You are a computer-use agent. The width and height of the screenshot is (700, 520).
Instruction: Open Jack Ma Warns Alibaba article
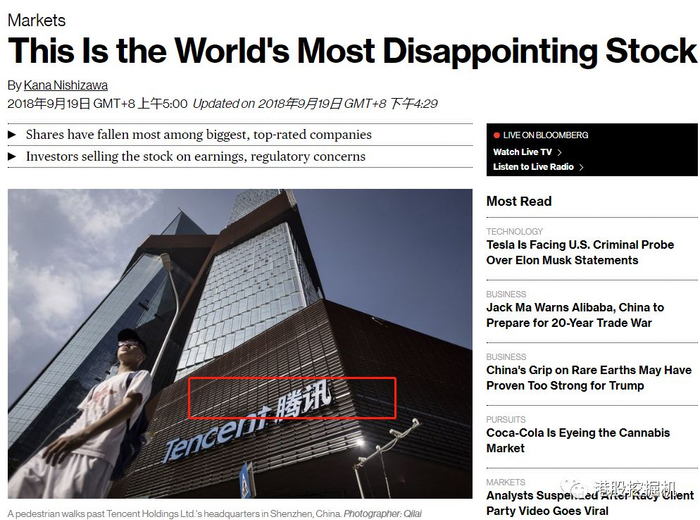(575, 315)
